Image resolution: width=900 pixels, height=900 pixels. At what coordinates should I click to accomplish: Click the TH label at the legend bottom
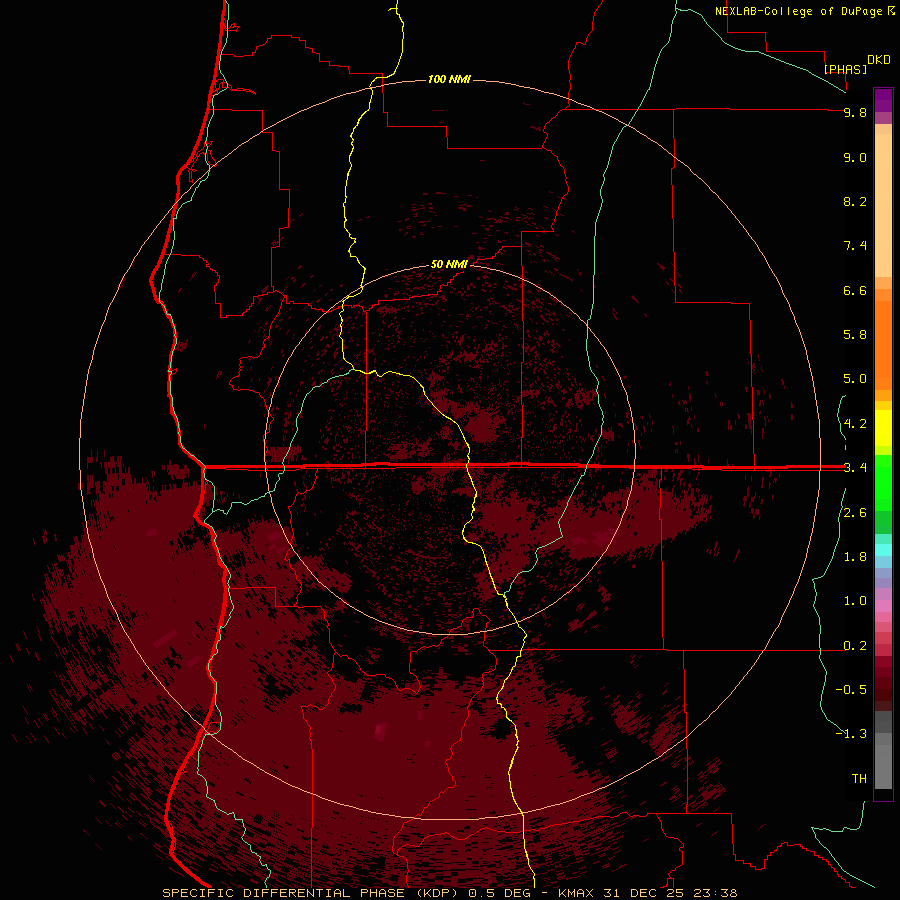point(859,779)
